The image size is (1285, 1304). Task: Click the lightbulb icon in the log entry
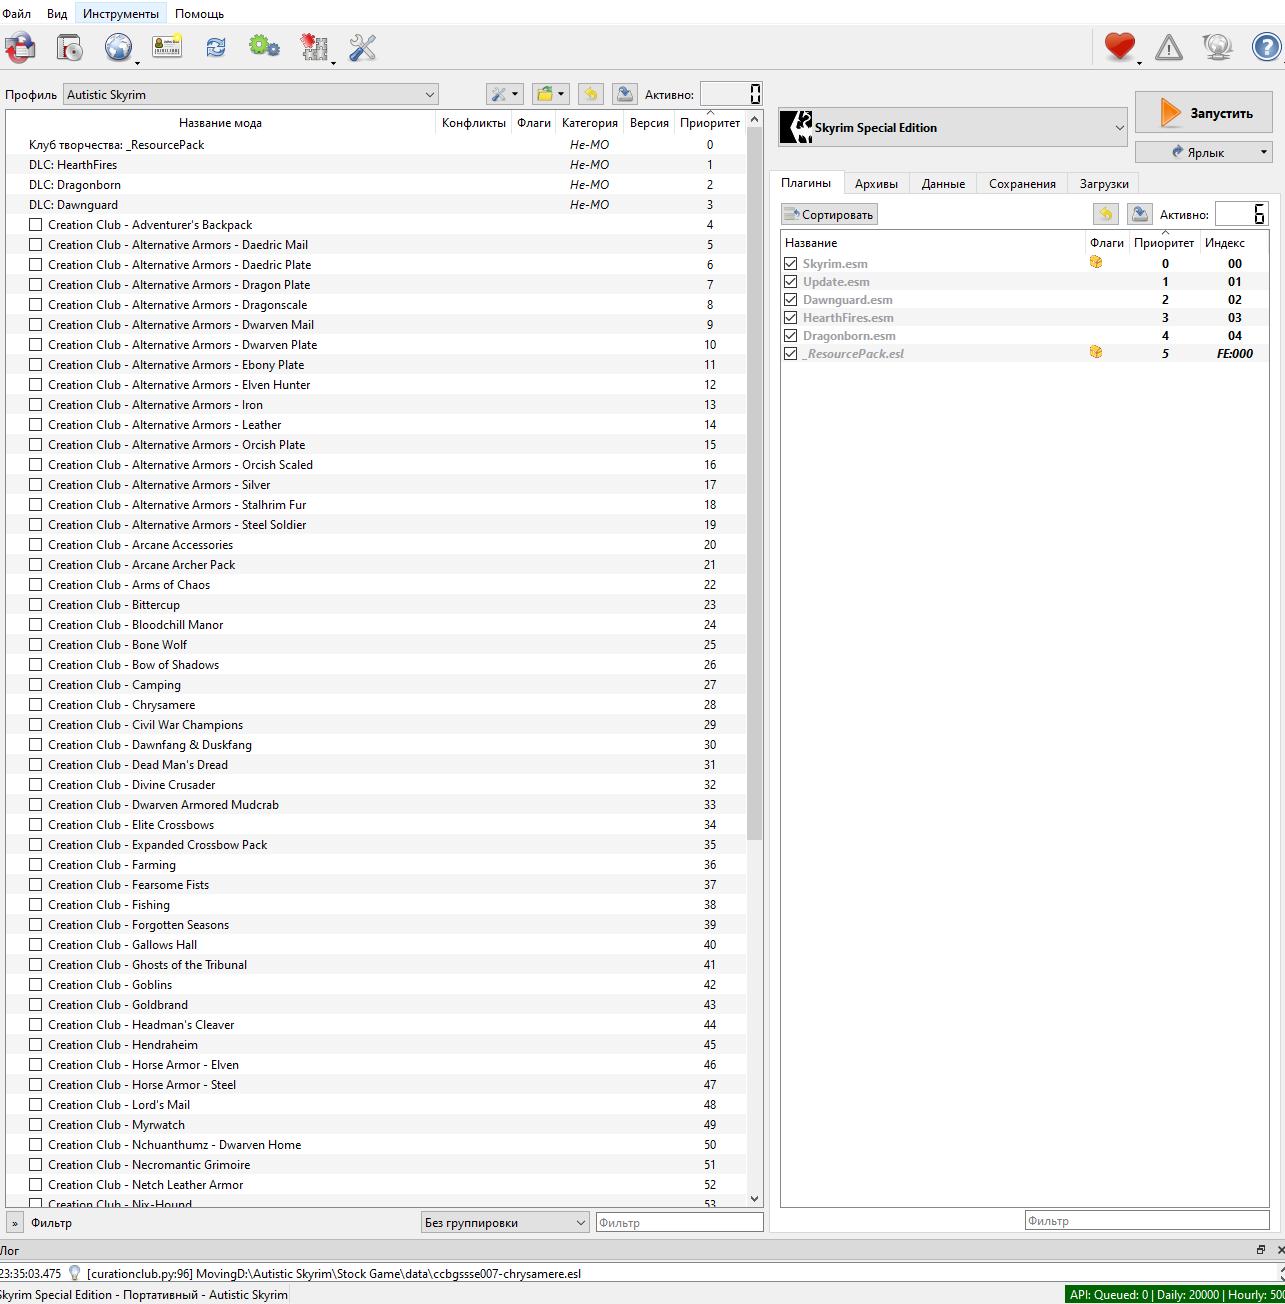(74, 1273)
